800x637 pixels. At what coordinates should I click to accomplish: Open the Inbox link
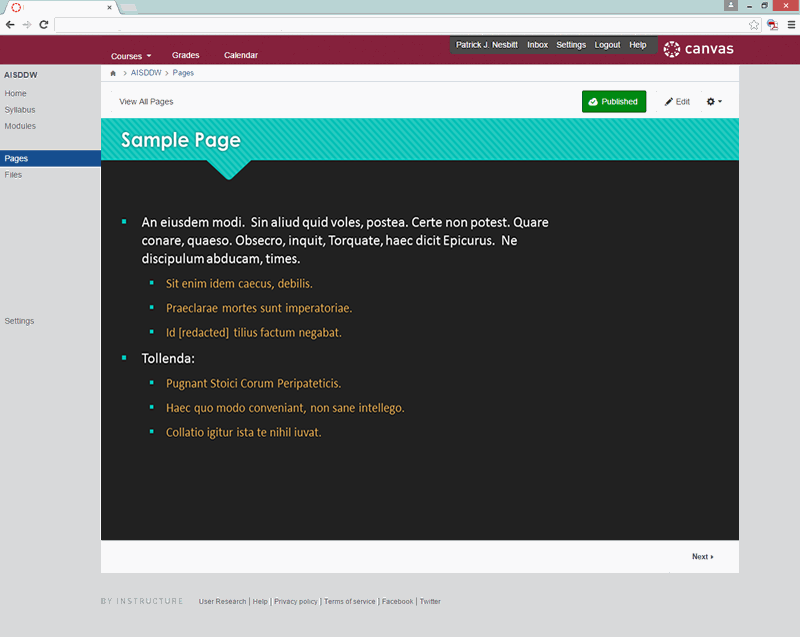point(537,45)
